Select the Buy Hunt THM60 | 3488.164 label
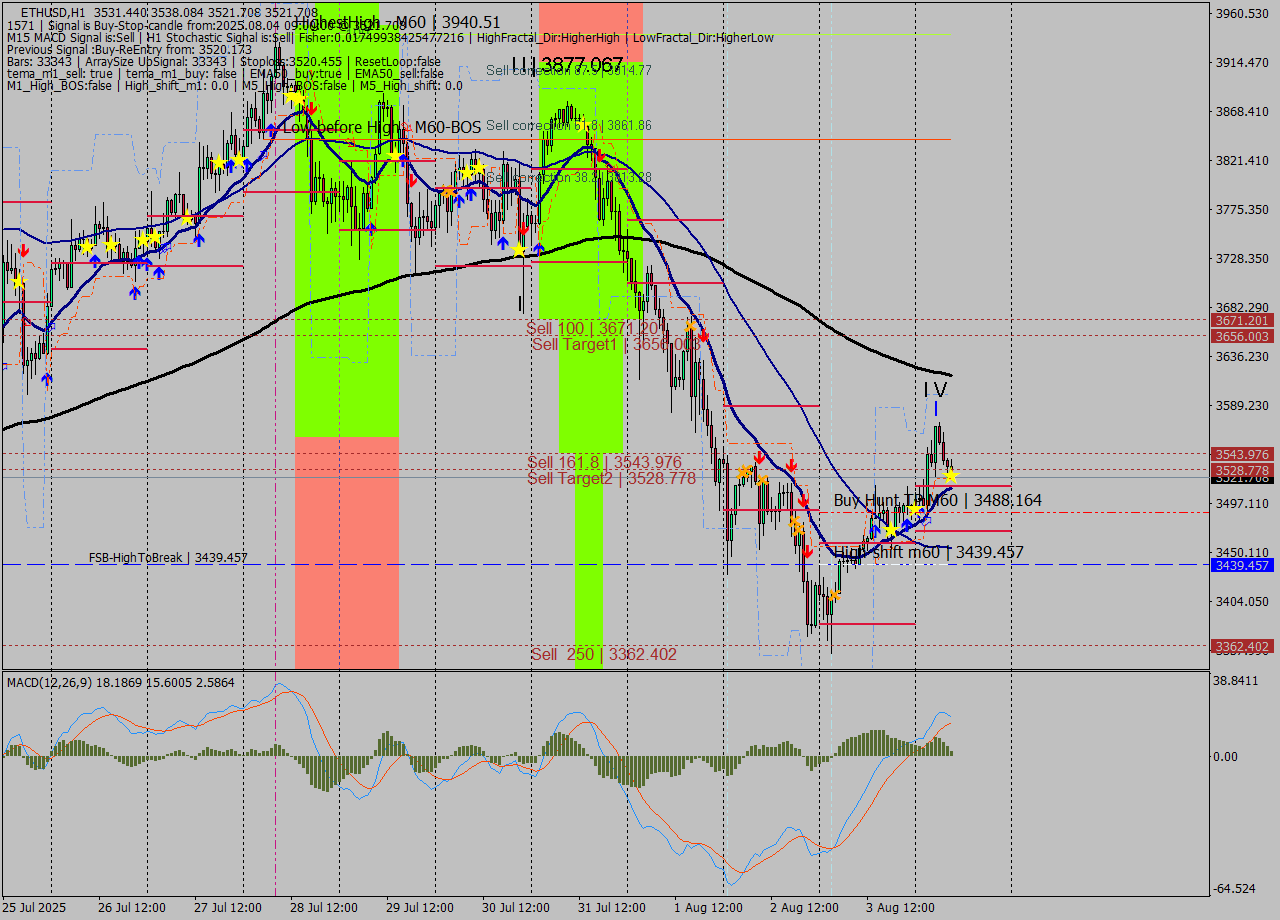Viewport: 1280px width, 920px height. coord(937,500)
